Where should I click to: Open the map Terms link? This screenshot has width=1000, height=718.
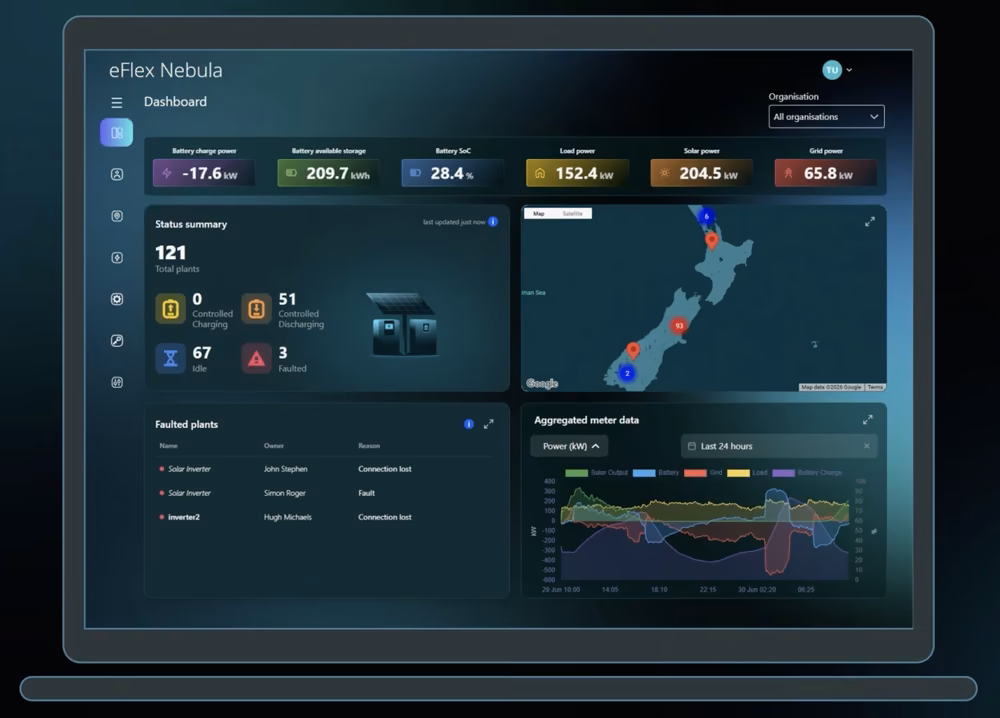tap(875, 387)
